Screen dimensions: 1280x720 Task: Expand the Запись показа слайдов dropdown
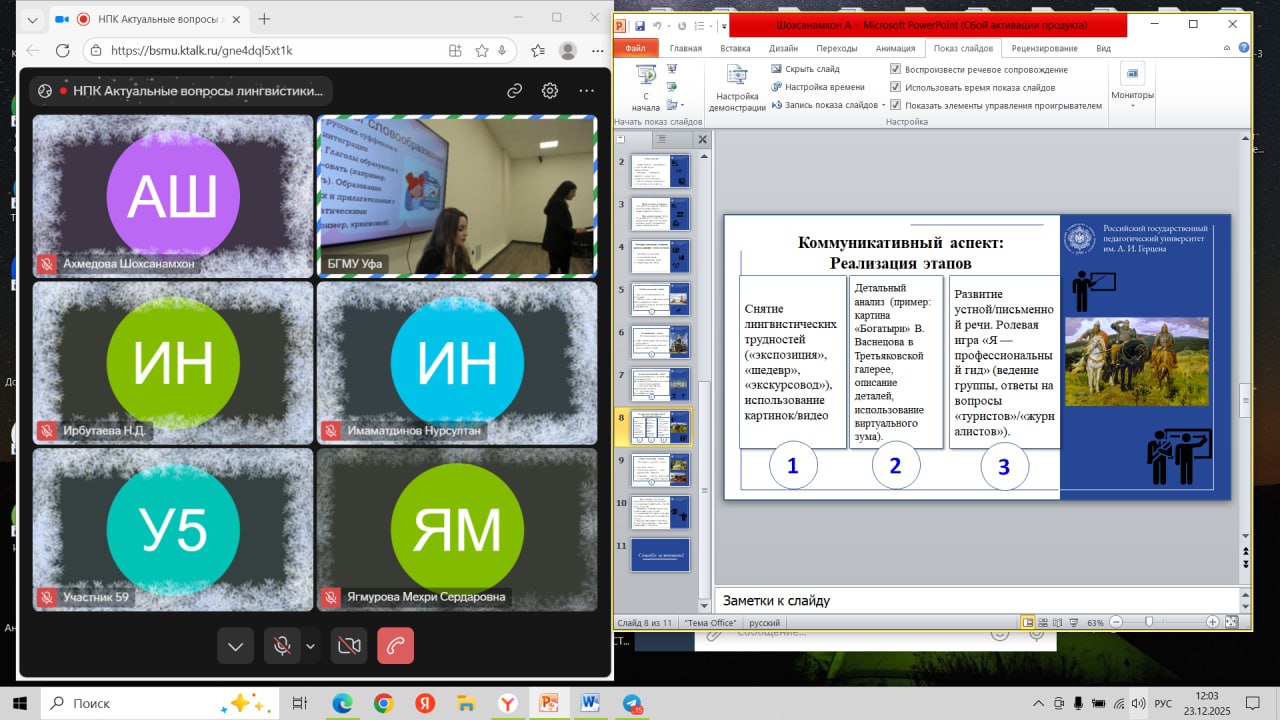(884, 105)
